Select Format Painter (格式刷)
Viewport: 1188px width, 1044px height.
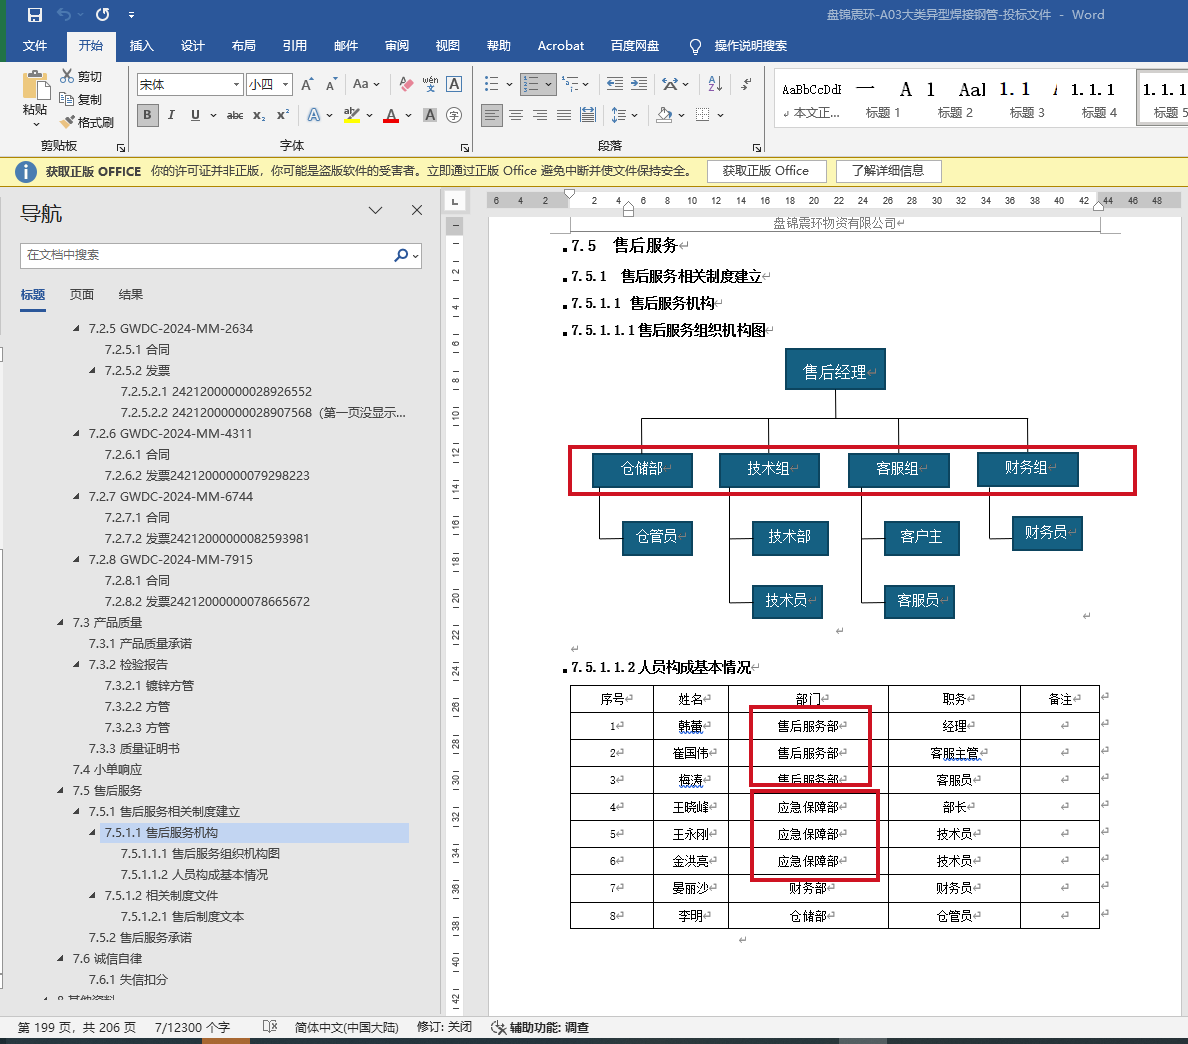[x=86, y=122]
